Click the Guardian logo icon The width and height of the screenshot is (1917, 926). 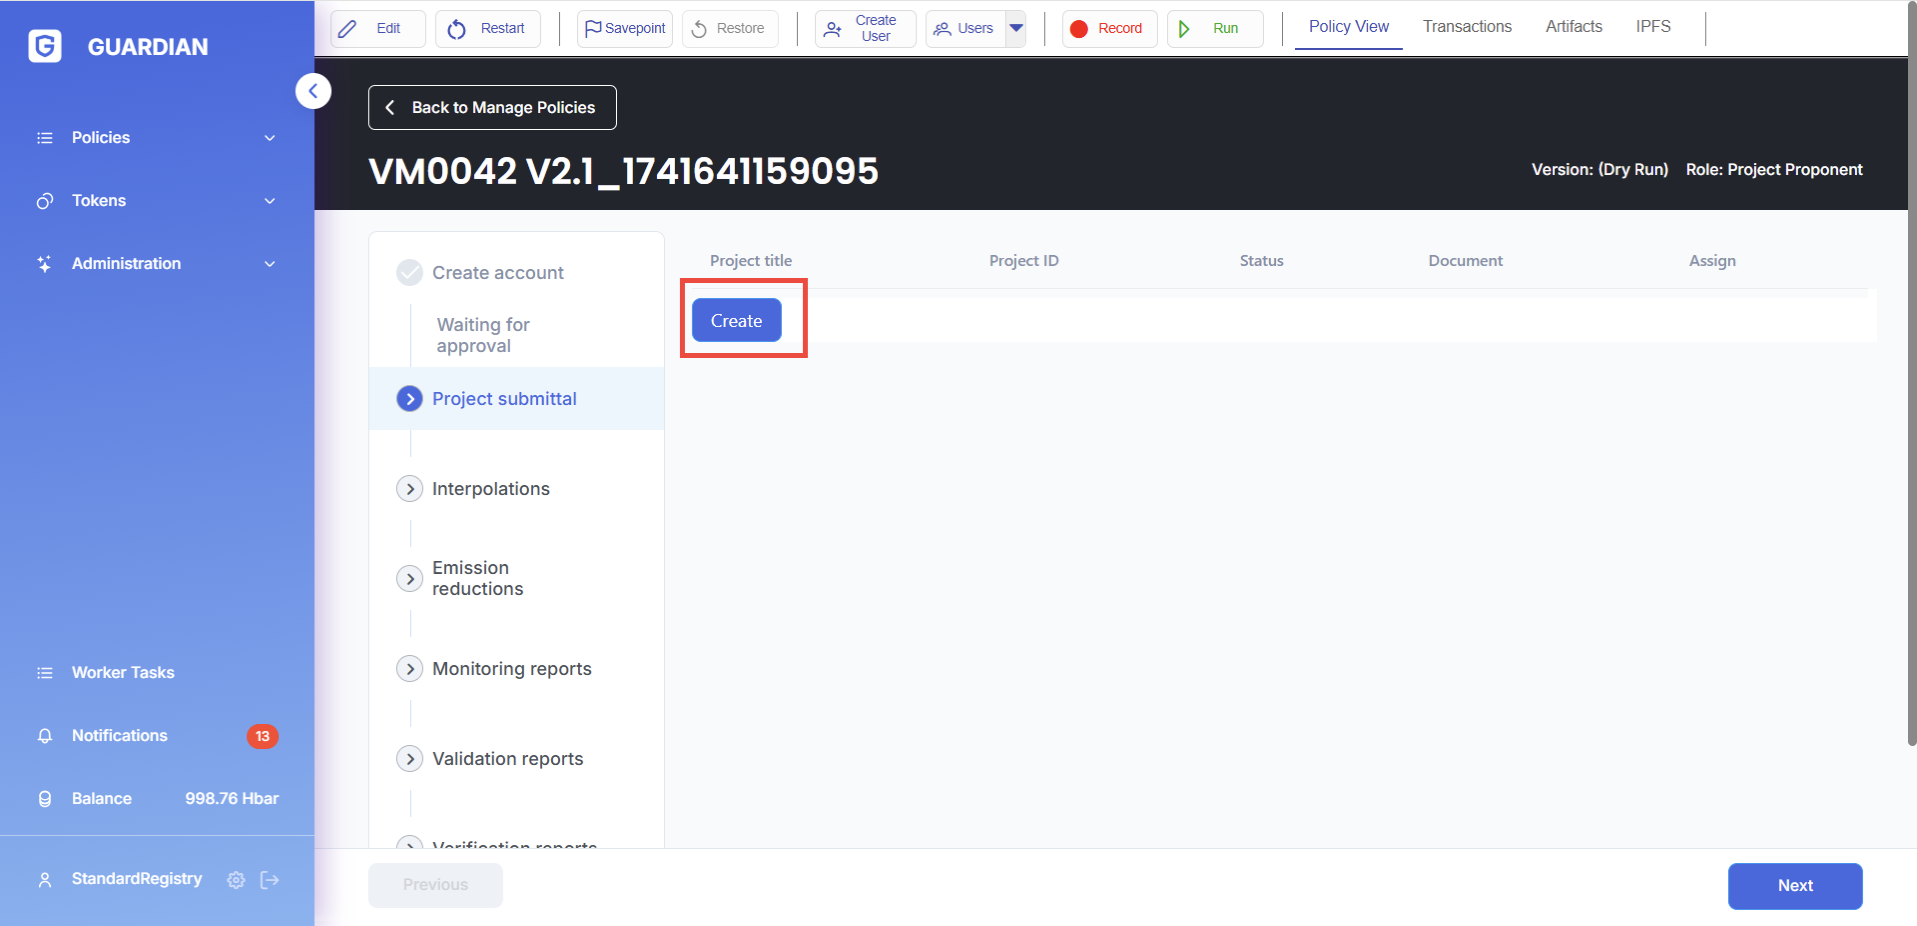[x=45, y=46]
